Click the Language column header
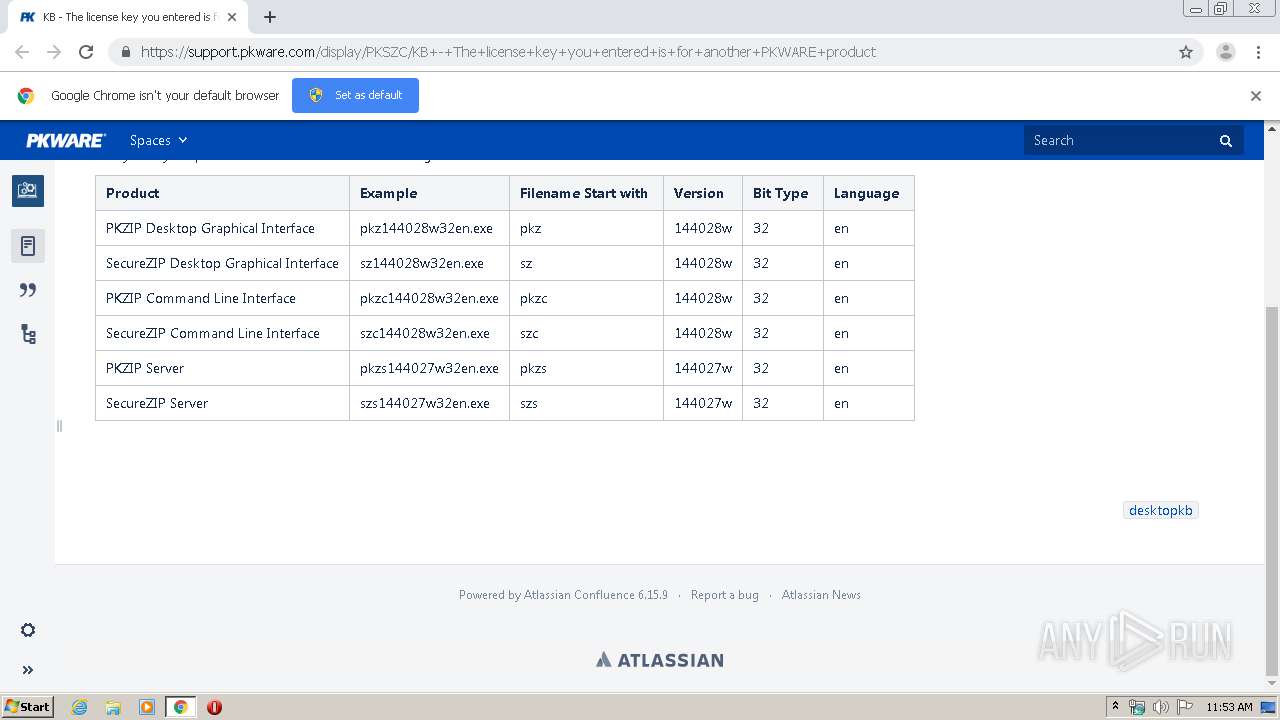Screen dimensions: 1280x720 pos(869,193)
